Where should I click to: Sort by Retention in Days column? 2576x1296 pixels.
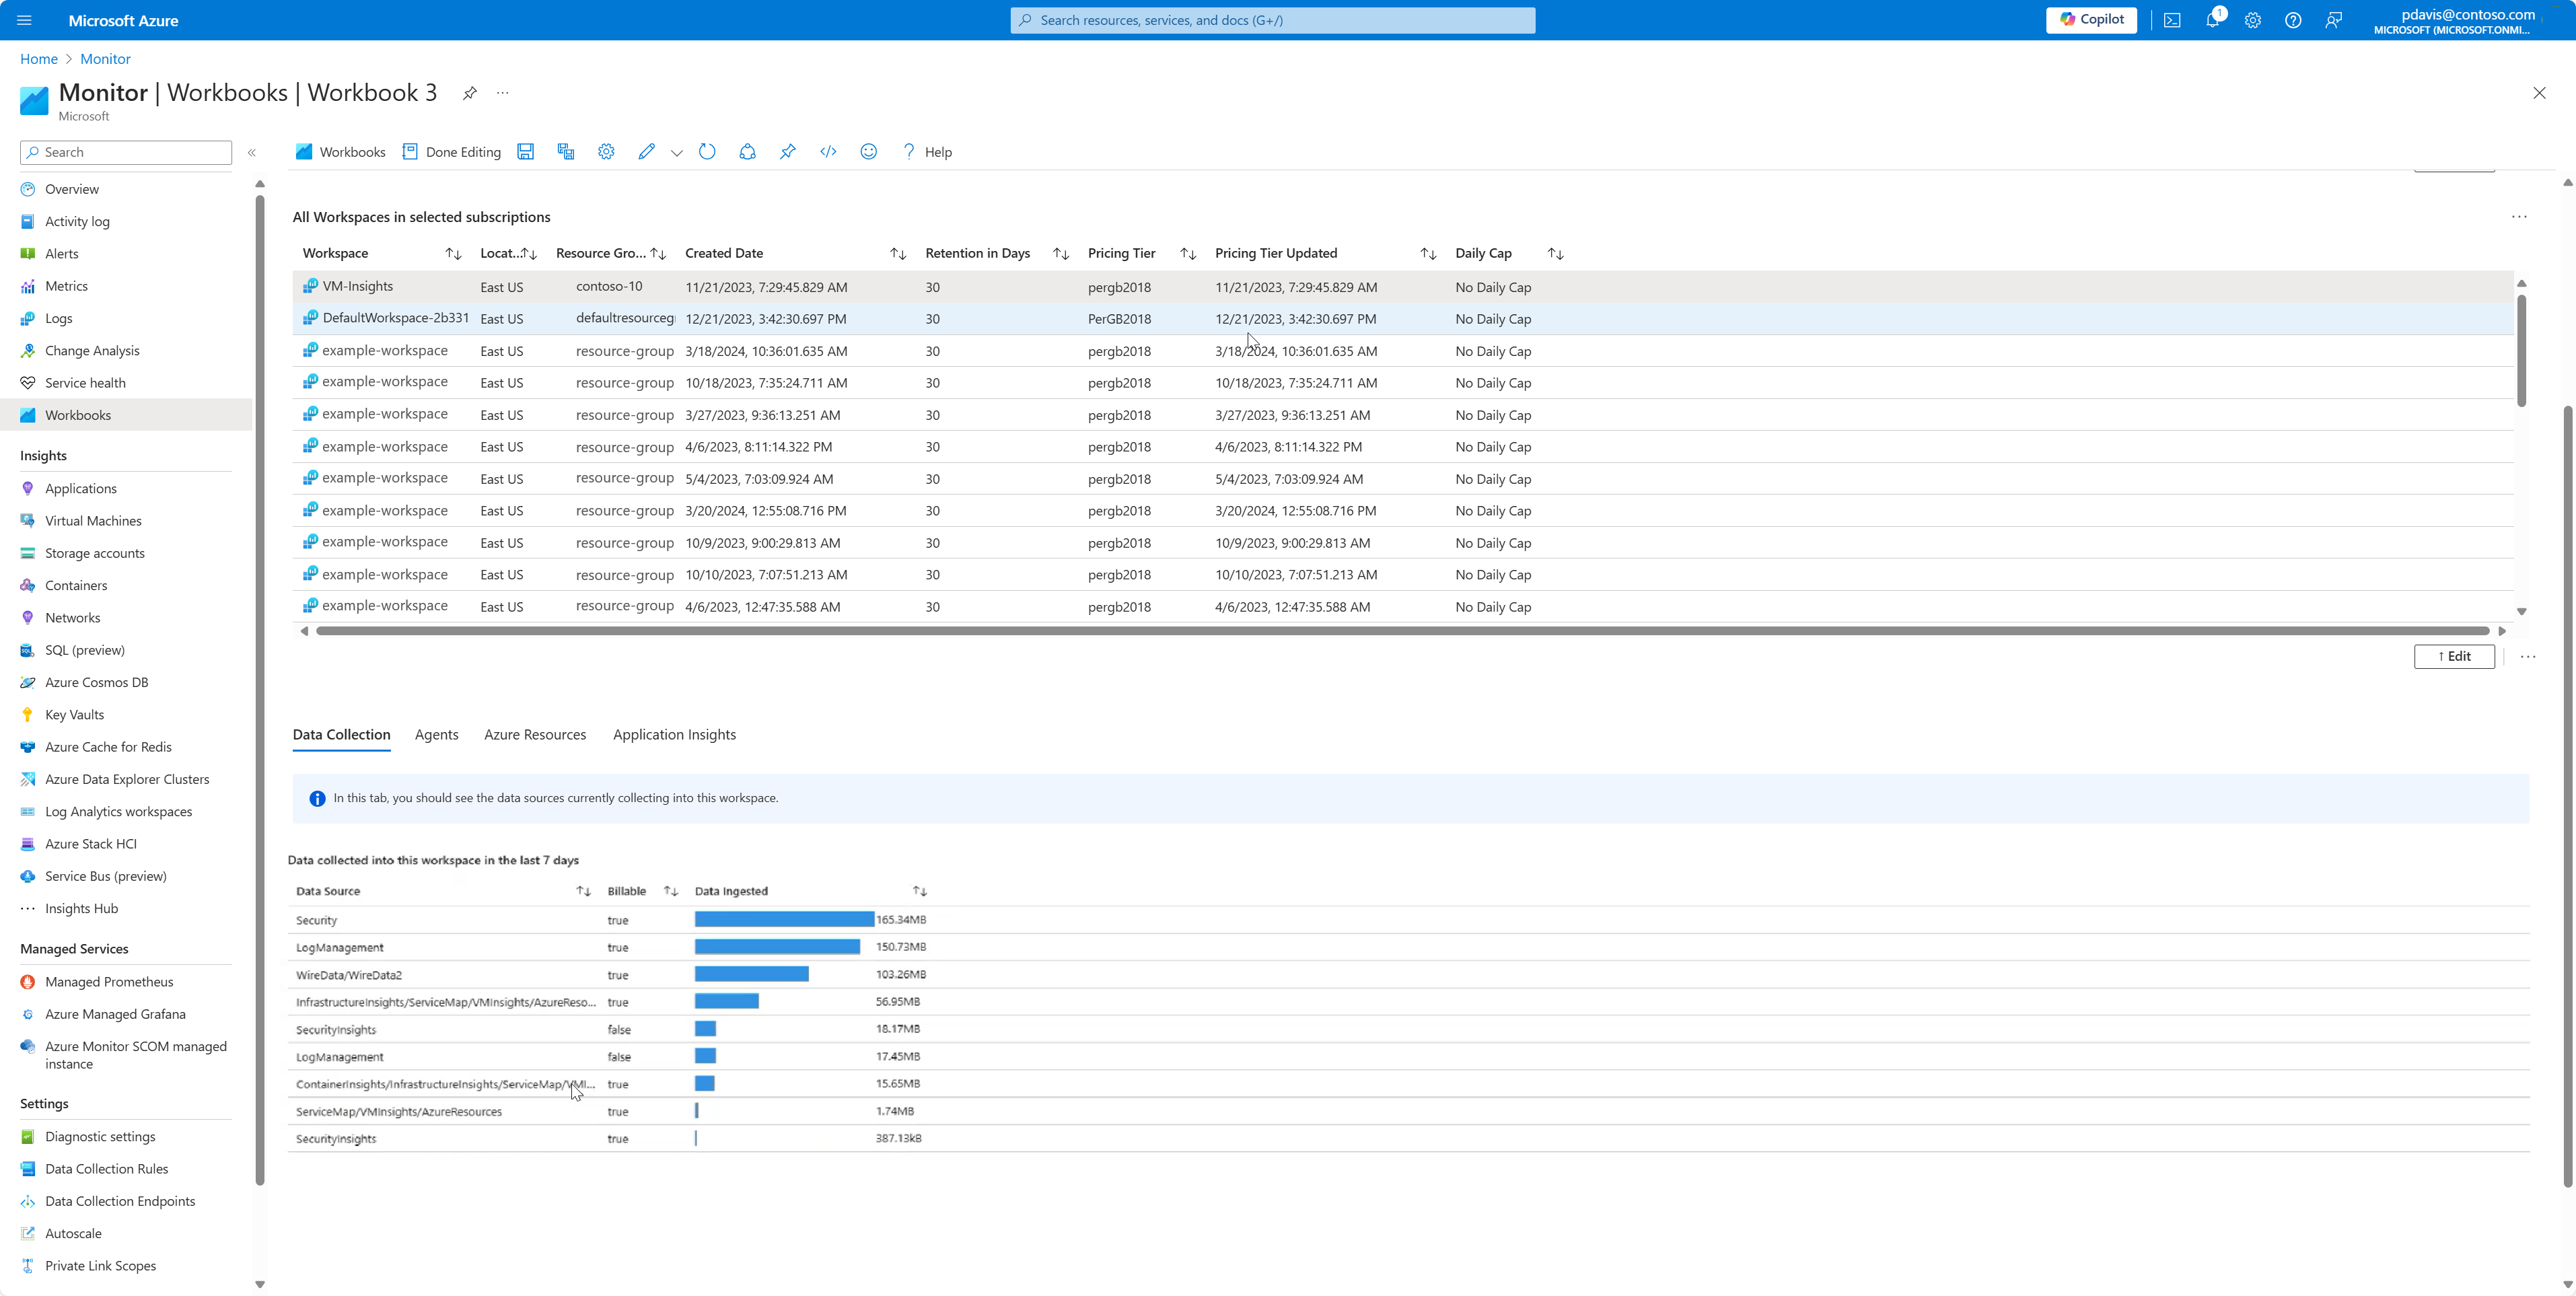[1061, 254]
